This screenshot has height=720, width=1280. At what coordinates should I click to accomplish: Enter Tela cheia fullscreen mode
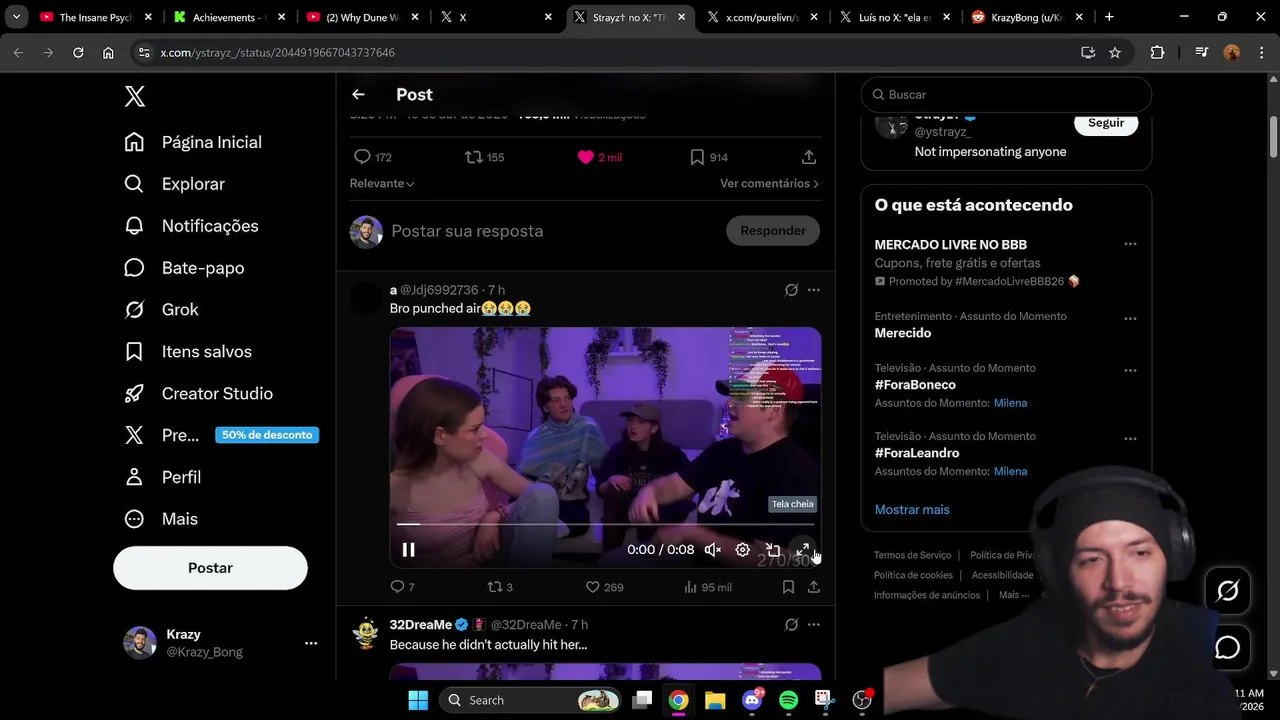point(802,549)
